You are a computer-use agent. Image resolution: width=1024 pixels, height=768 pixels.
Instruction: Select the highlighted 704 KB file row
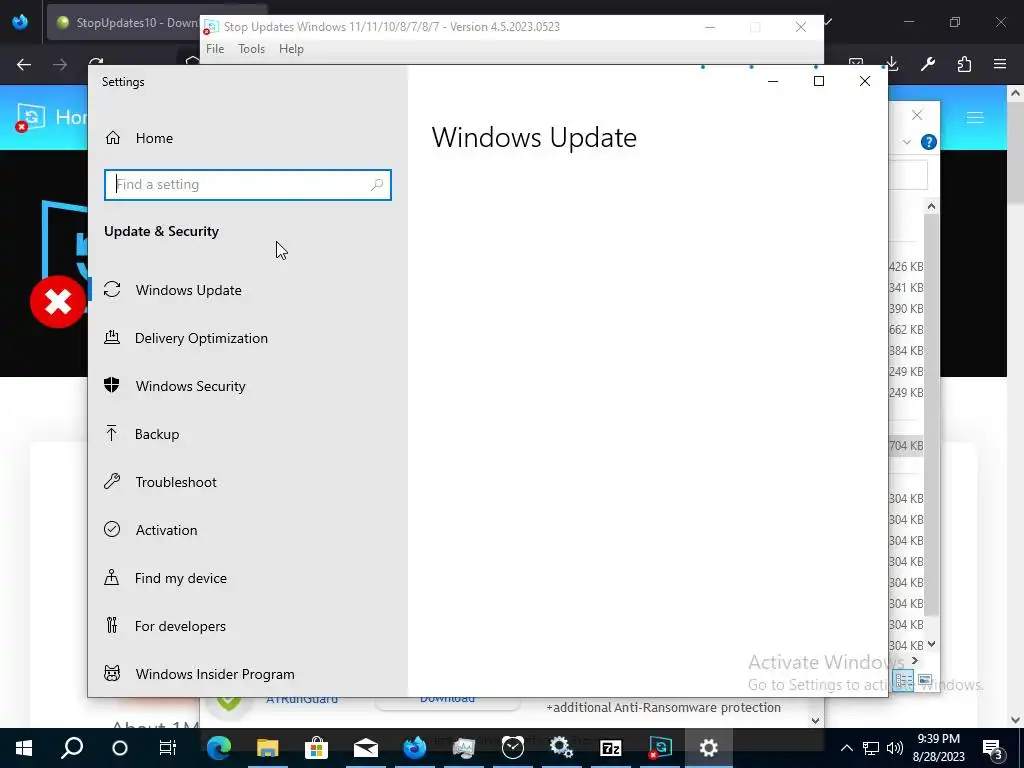point(906,445)
